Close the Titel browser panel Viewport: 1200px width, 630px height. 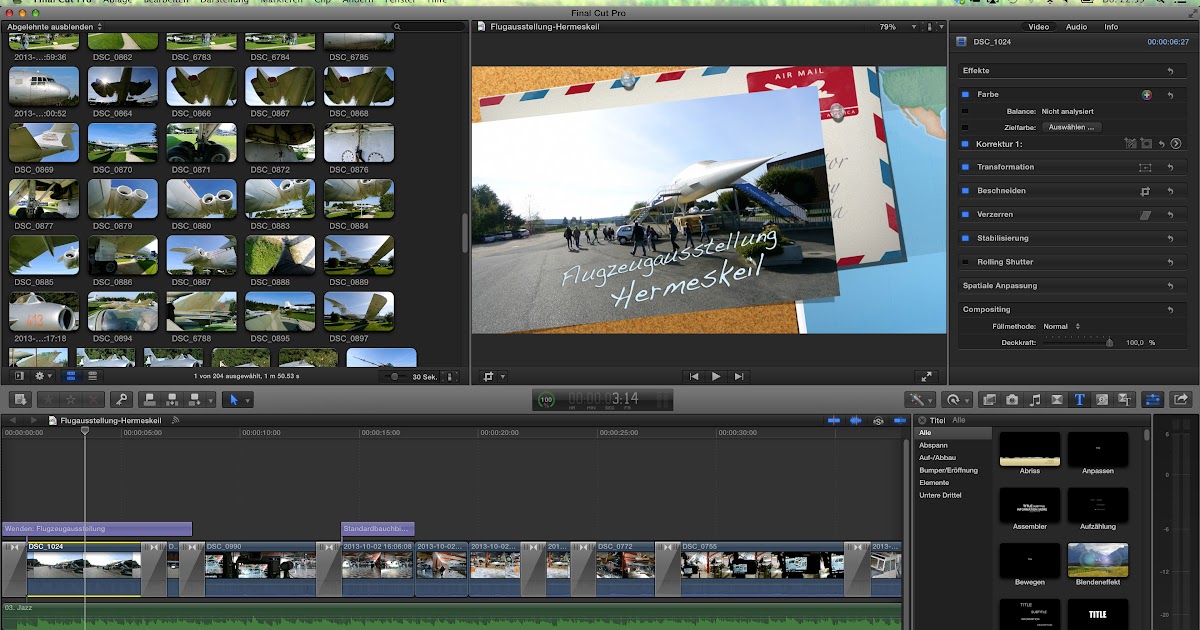click(x=923, y=420)
